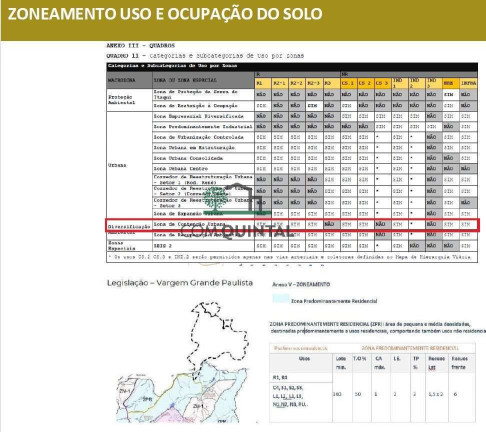Click the 'Zona Predominantemente Residencial' legend label
The height and width of the screenshot is (432, 486).
pyautogui.click(x=334, y=301)
